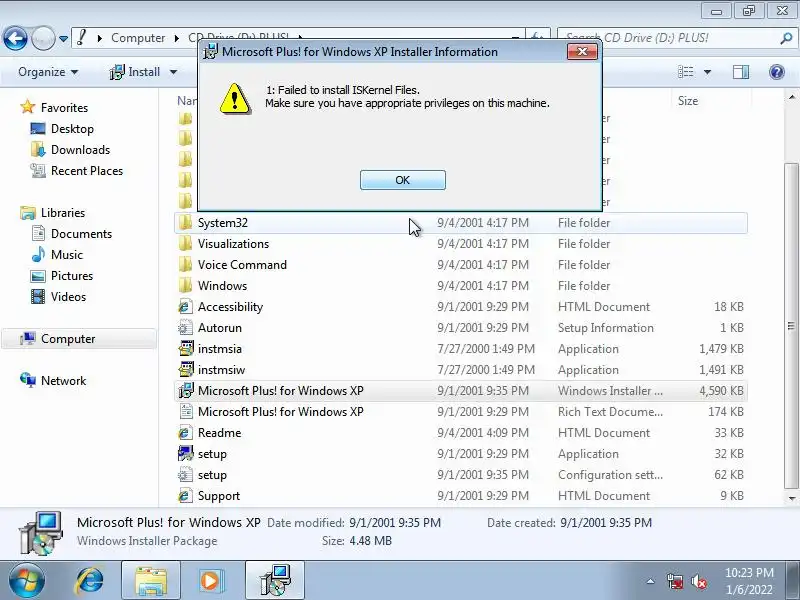800x600 pixels.
Task: Sort files by the Size column
Action: (687, 101)
